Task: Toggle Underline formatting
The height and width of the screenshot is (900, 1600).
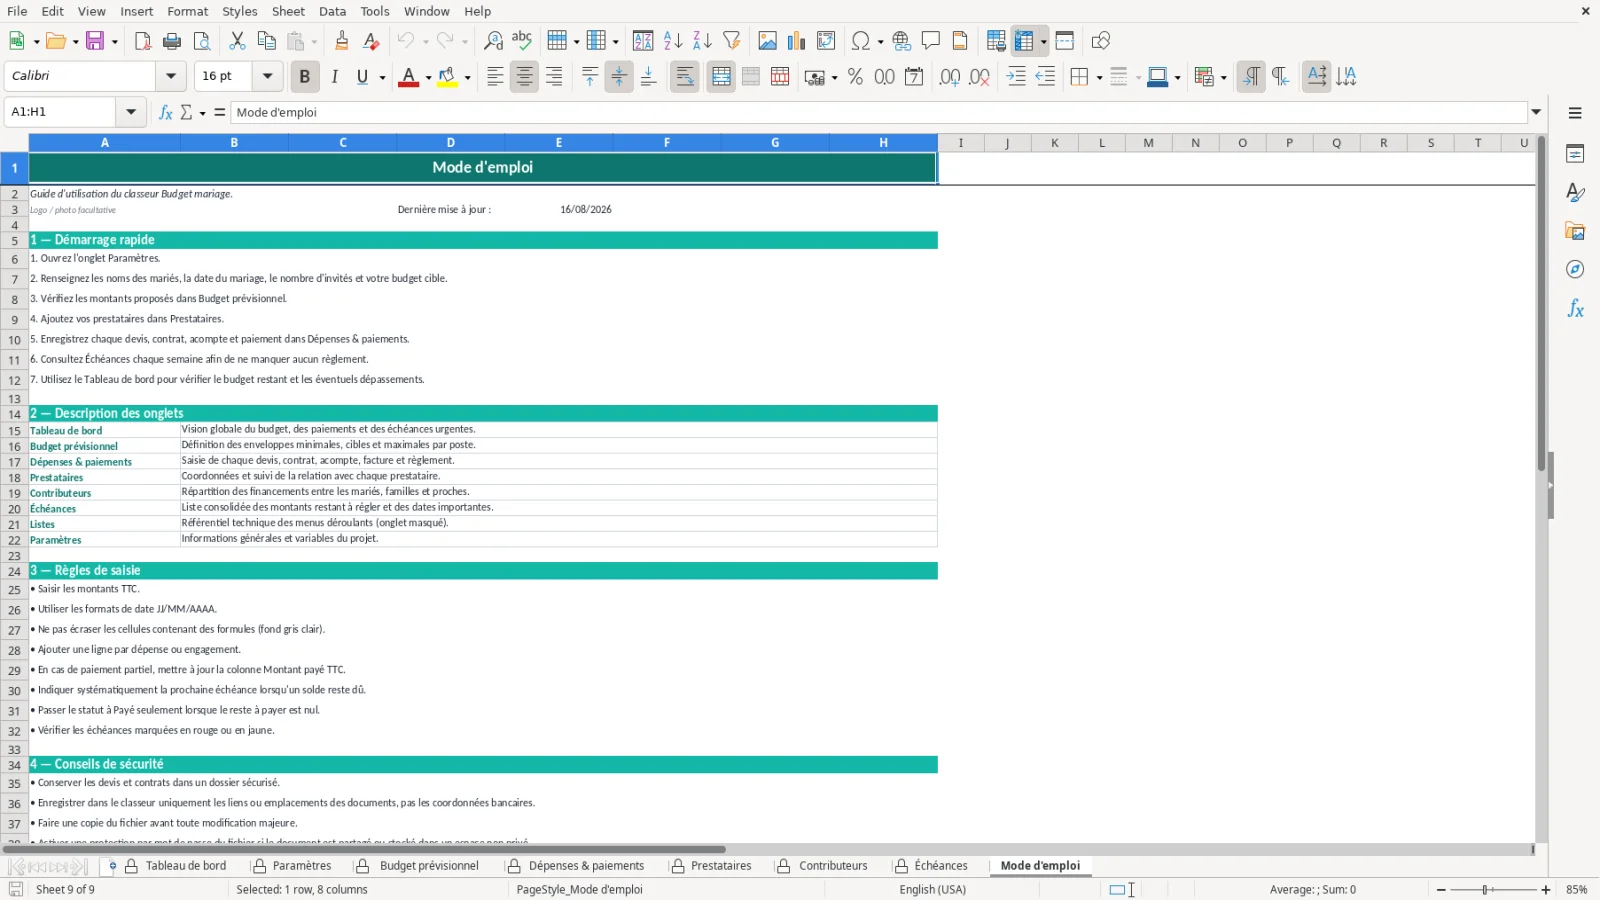Action: (x=362, y=76)
